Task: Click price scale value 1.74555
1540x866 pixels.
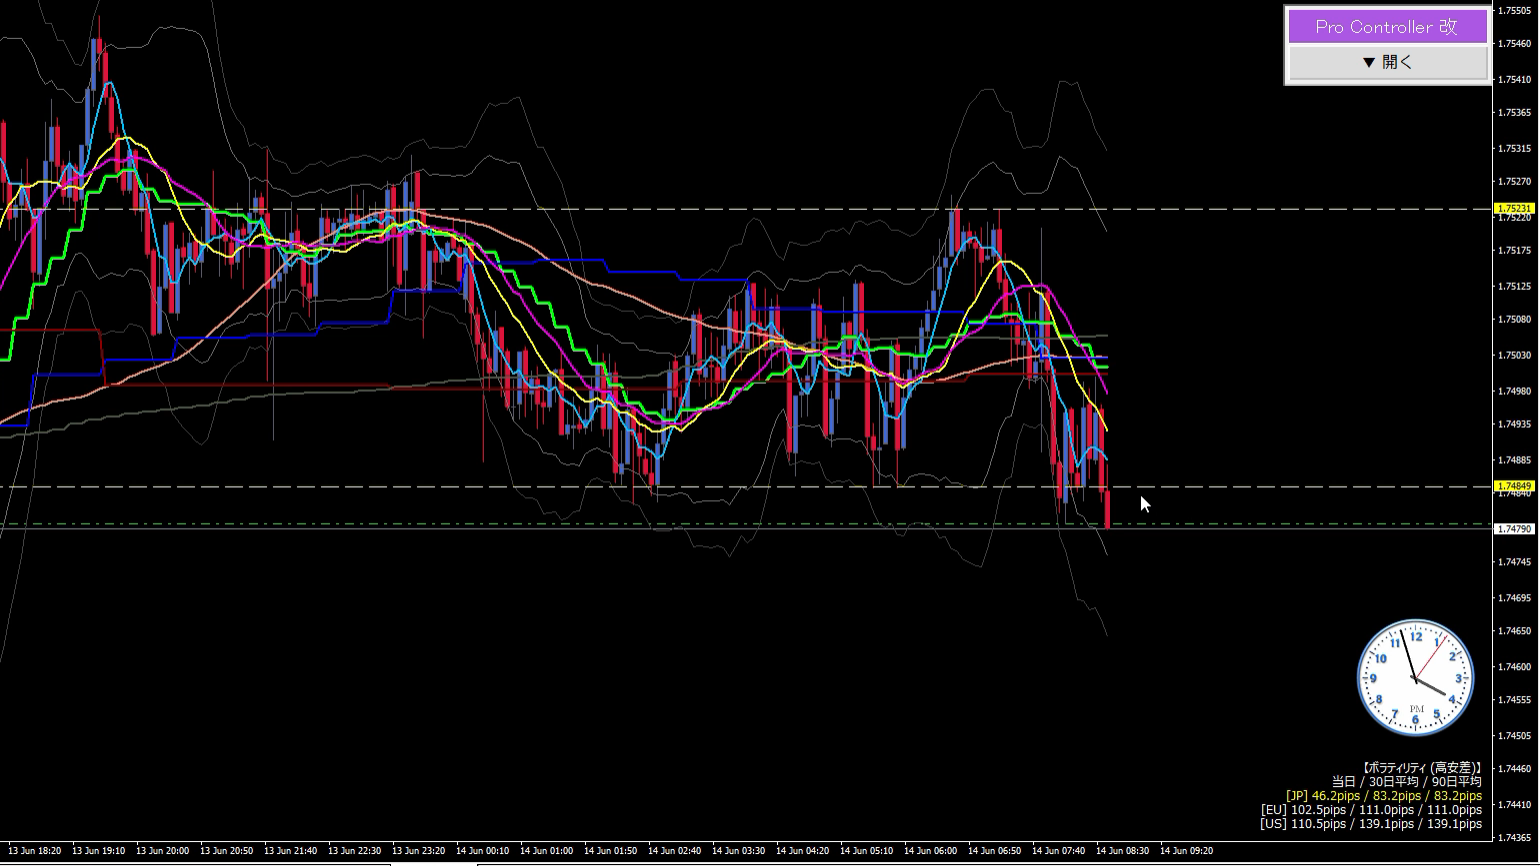Action: tap(1516, 701)
